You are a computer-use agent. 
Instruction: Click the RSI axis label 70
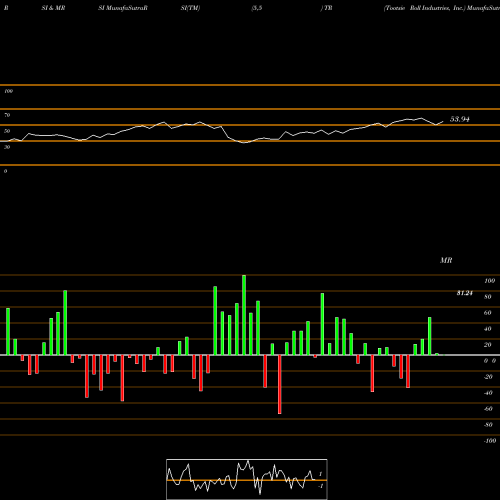(7, 115)
